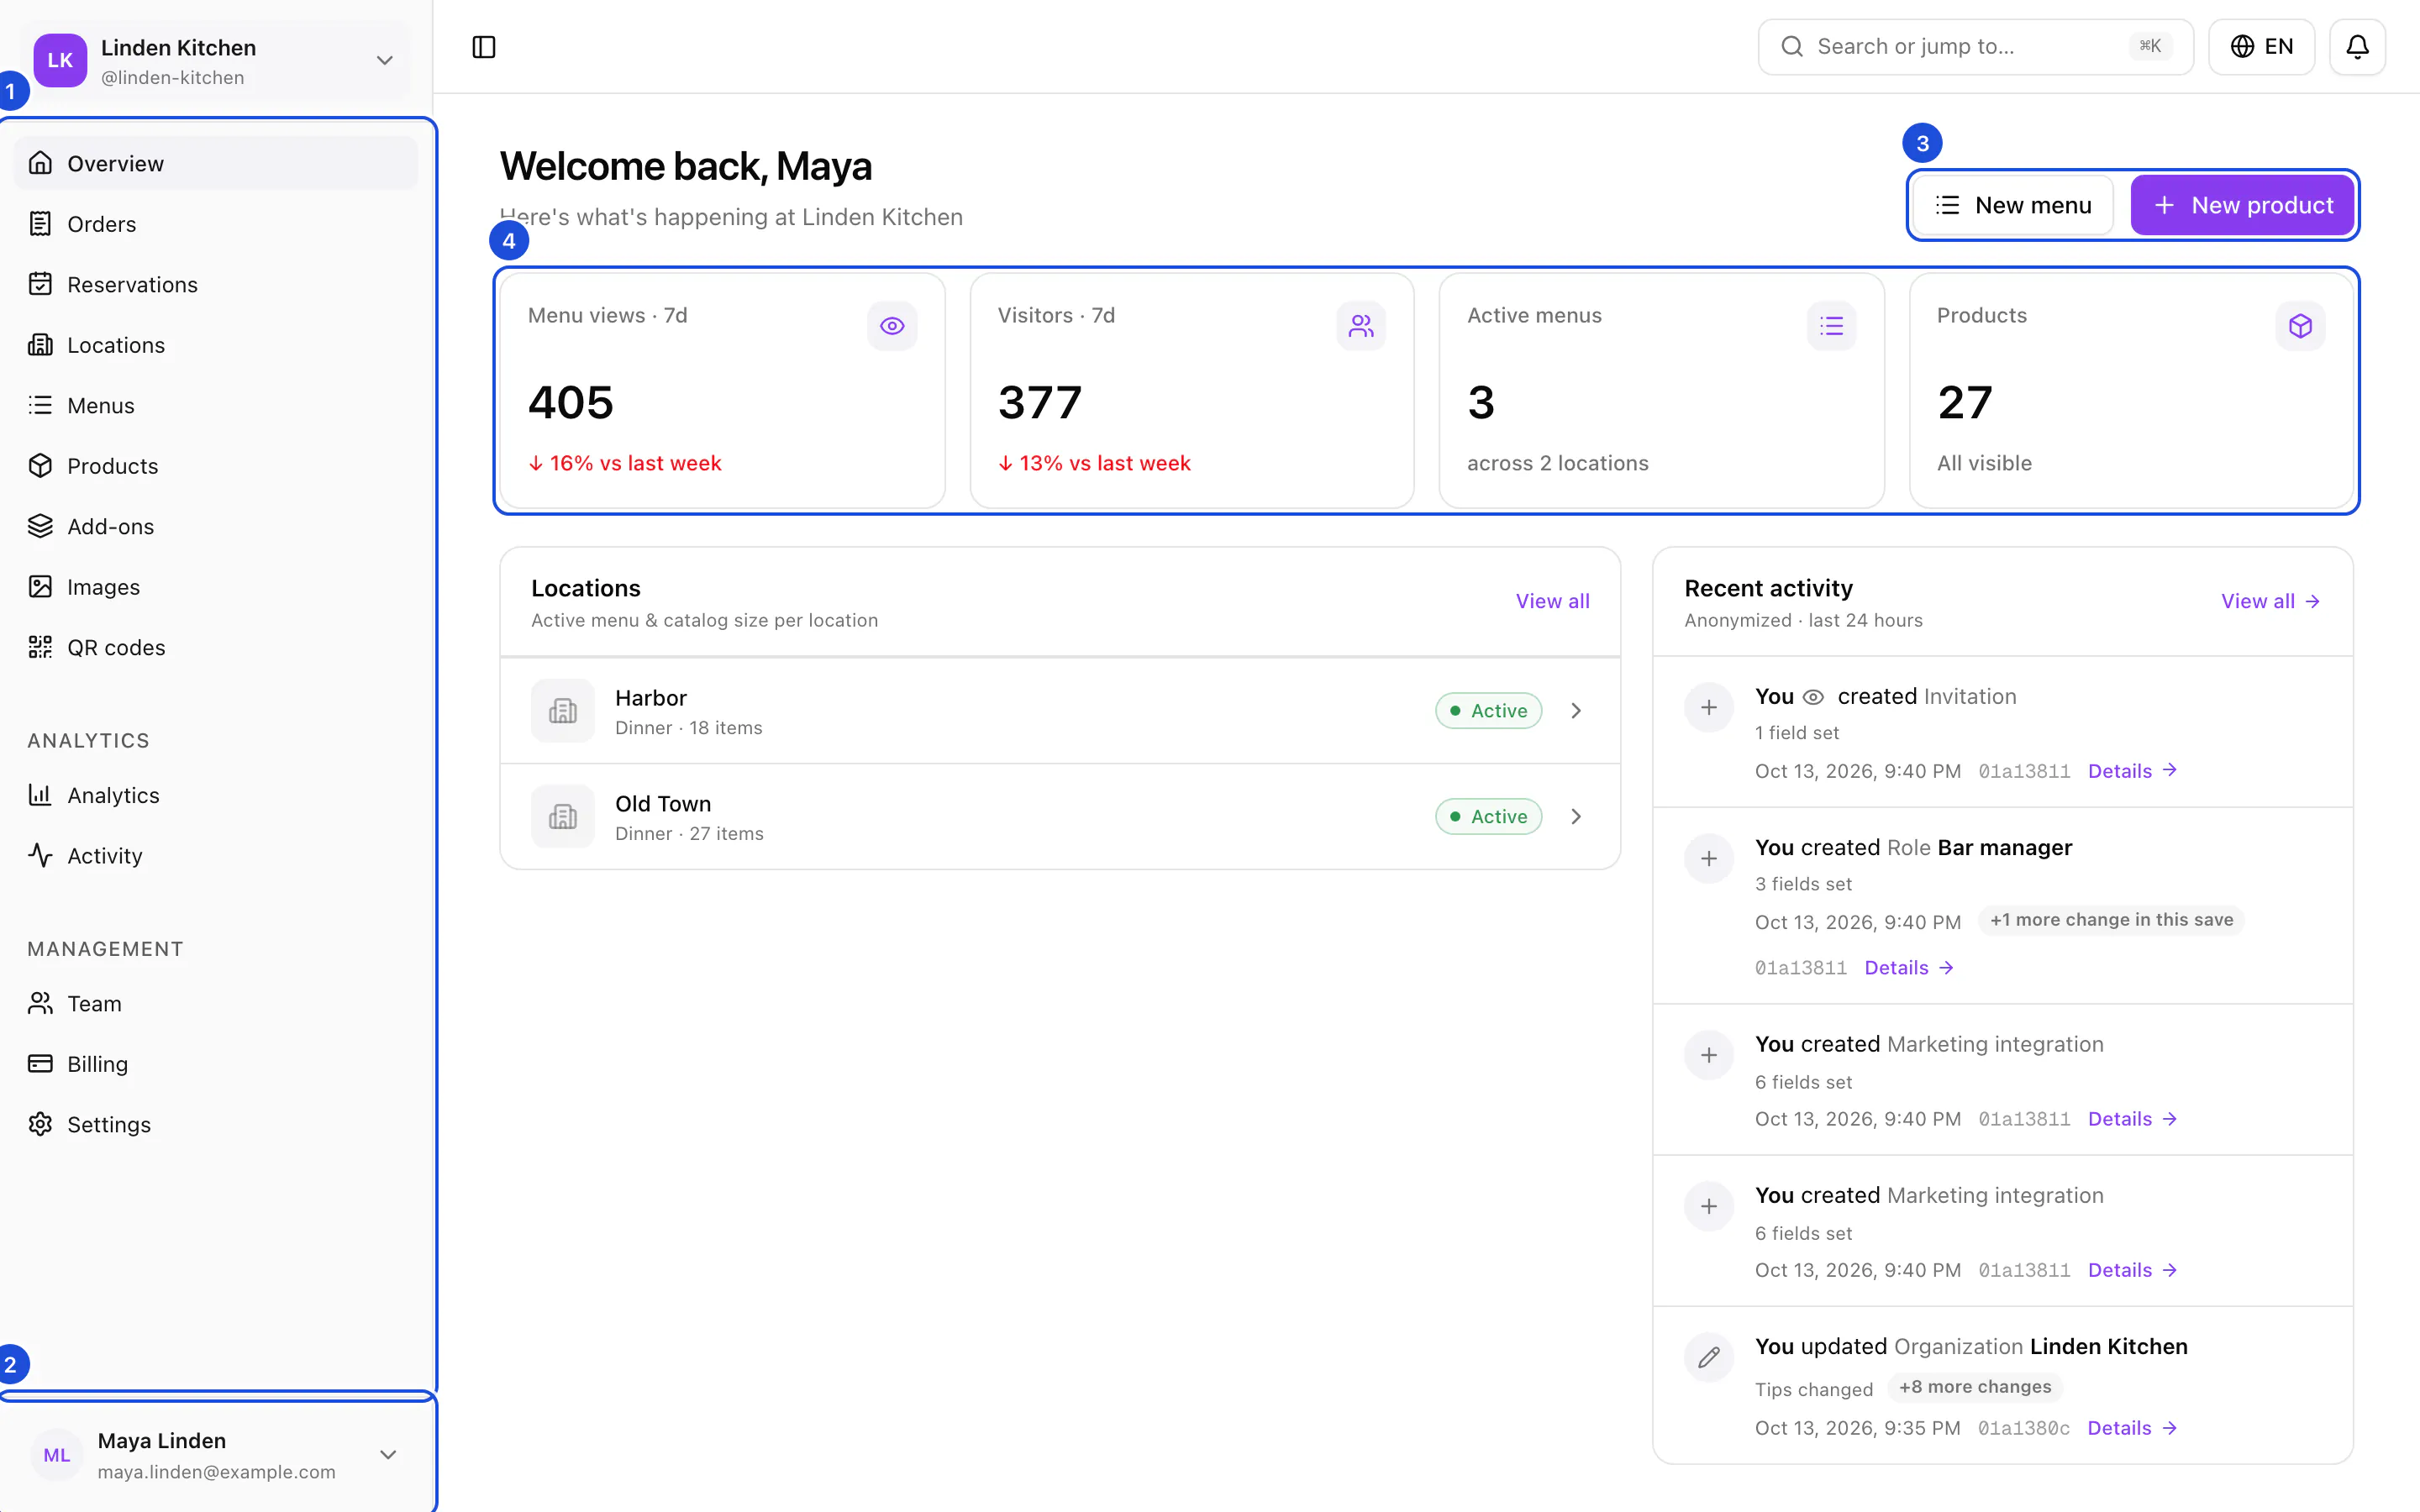
Task: Open Settings in the sidebar
Action: coord(216,1124)
